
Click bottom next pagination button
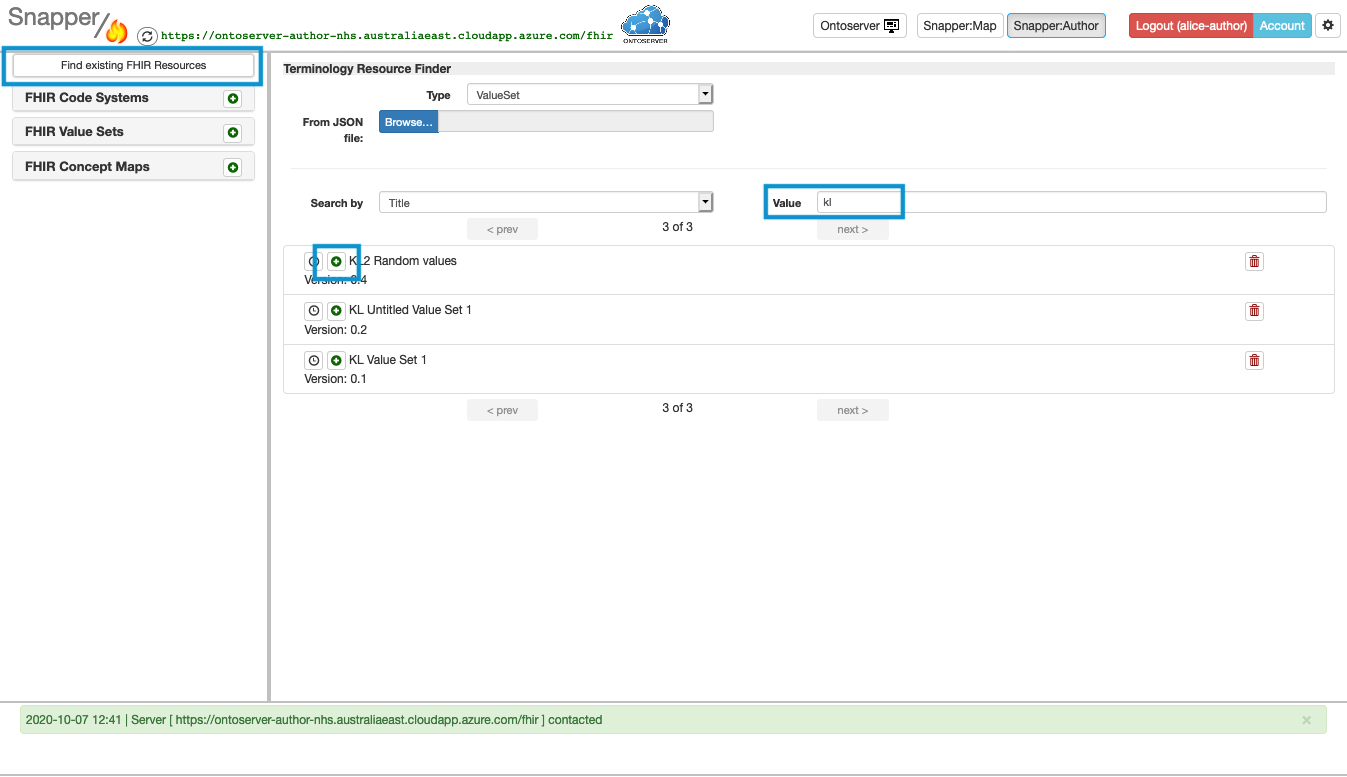click(x=852, y=410)
